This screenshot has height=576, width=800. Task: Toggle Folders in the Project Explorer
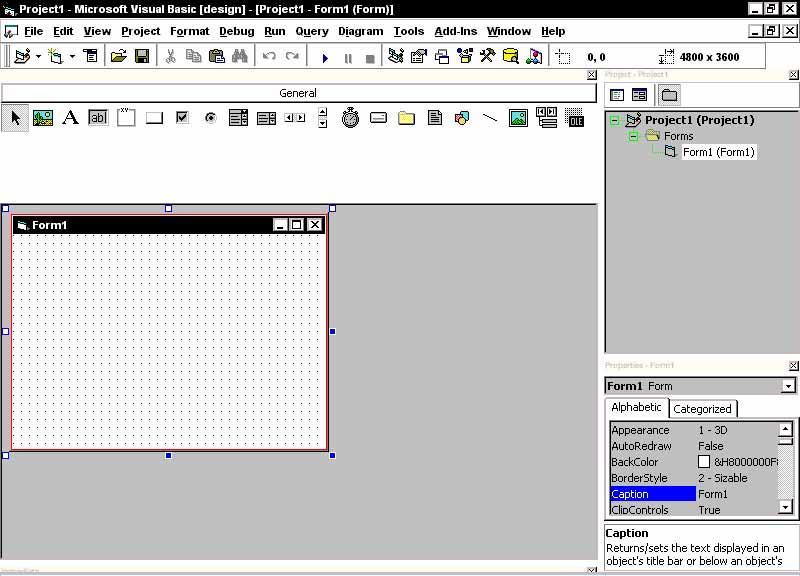(669, 95)
